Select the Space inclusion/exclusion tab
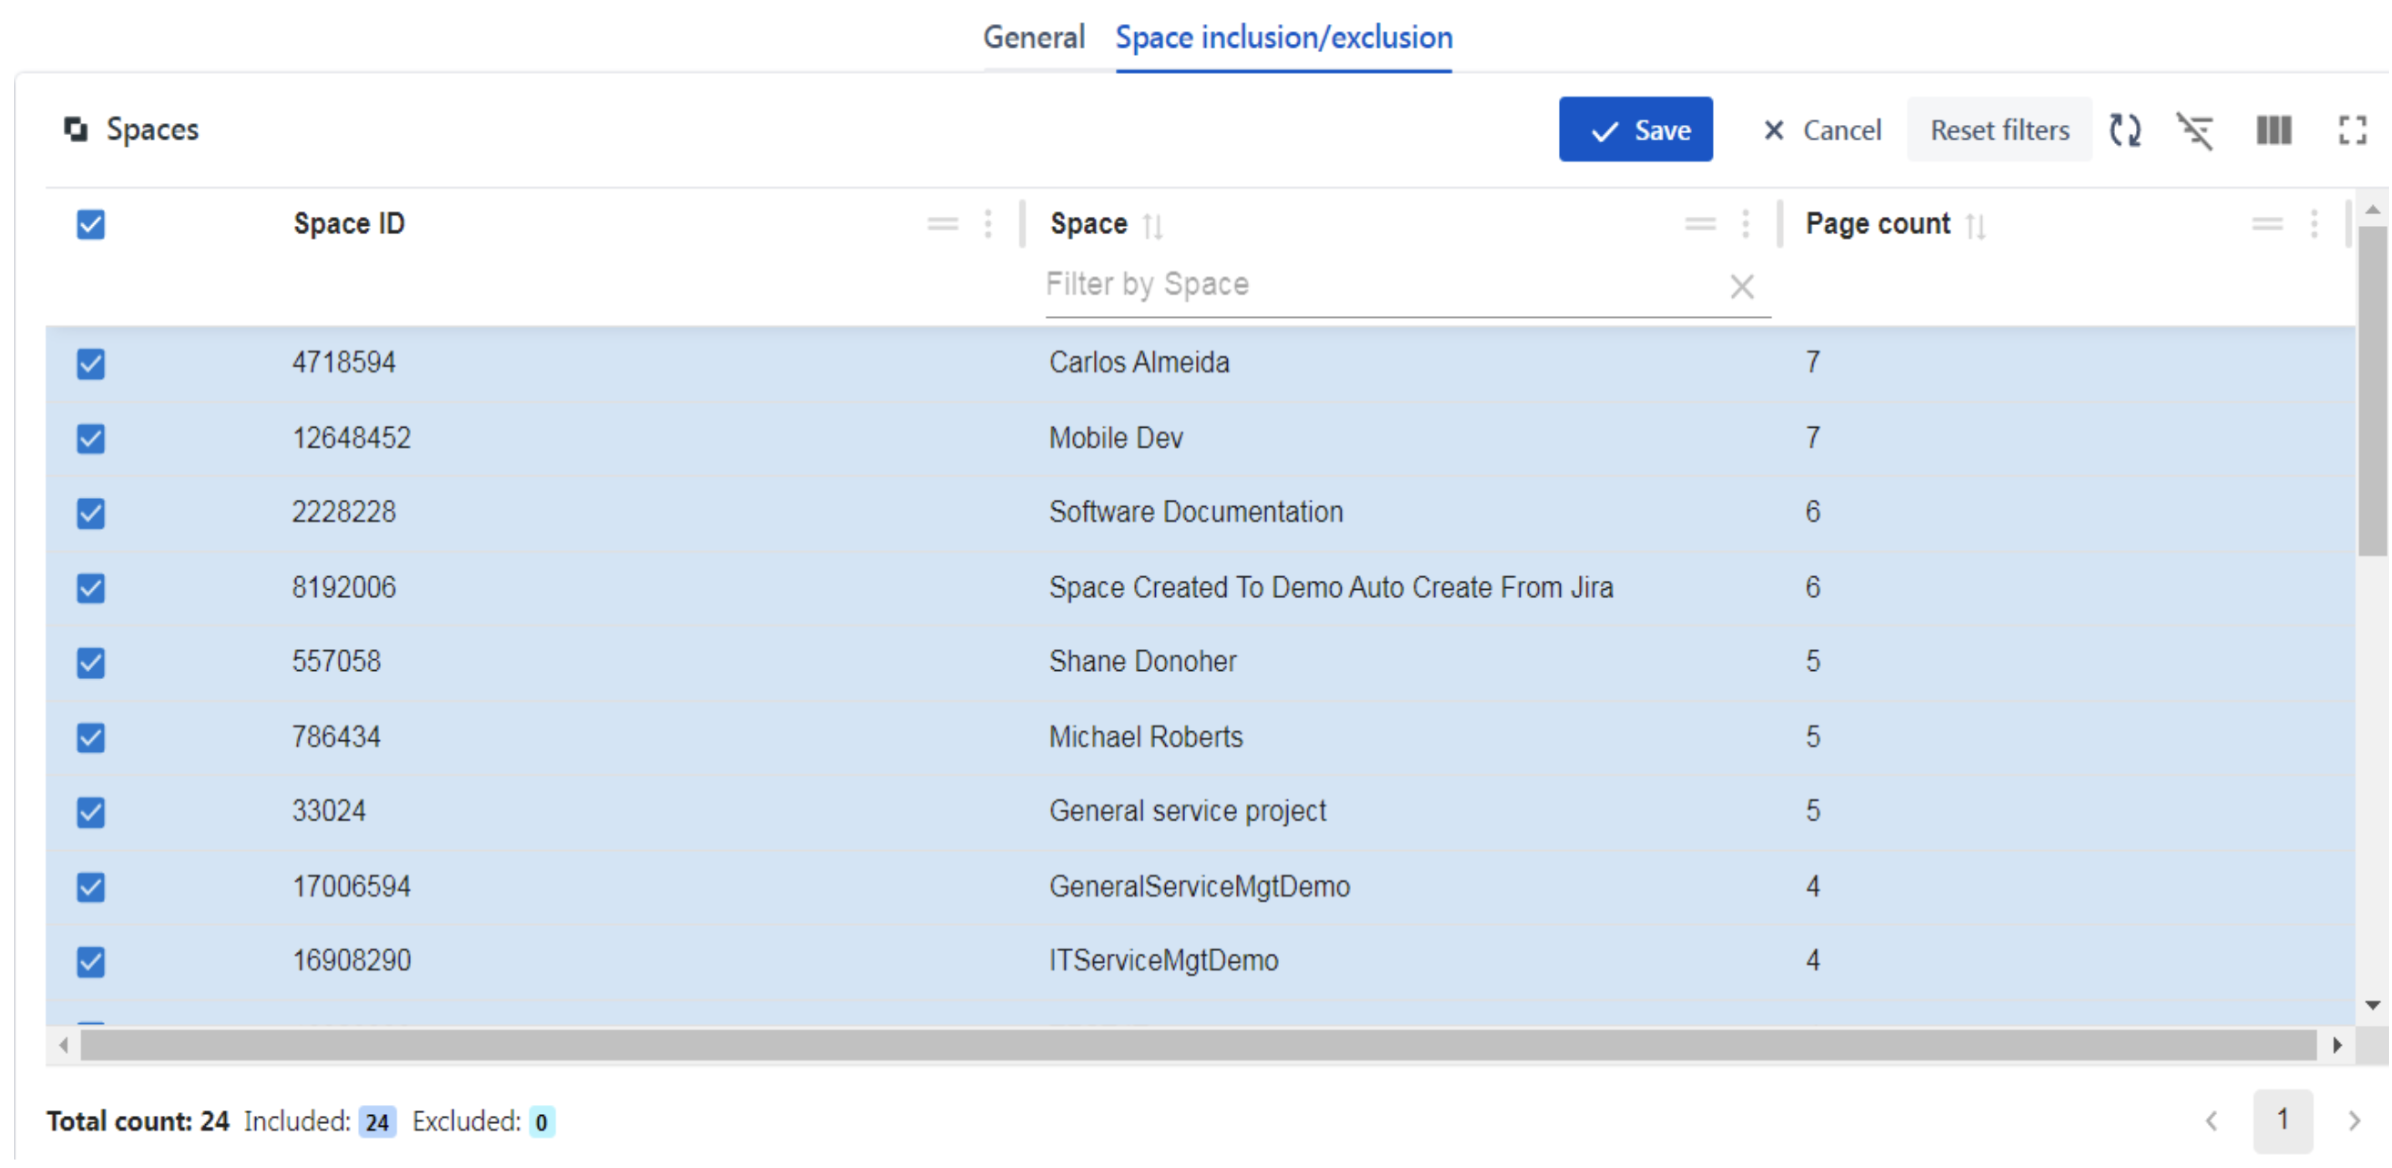2392x1168 pixels. tap(1284, 38)
